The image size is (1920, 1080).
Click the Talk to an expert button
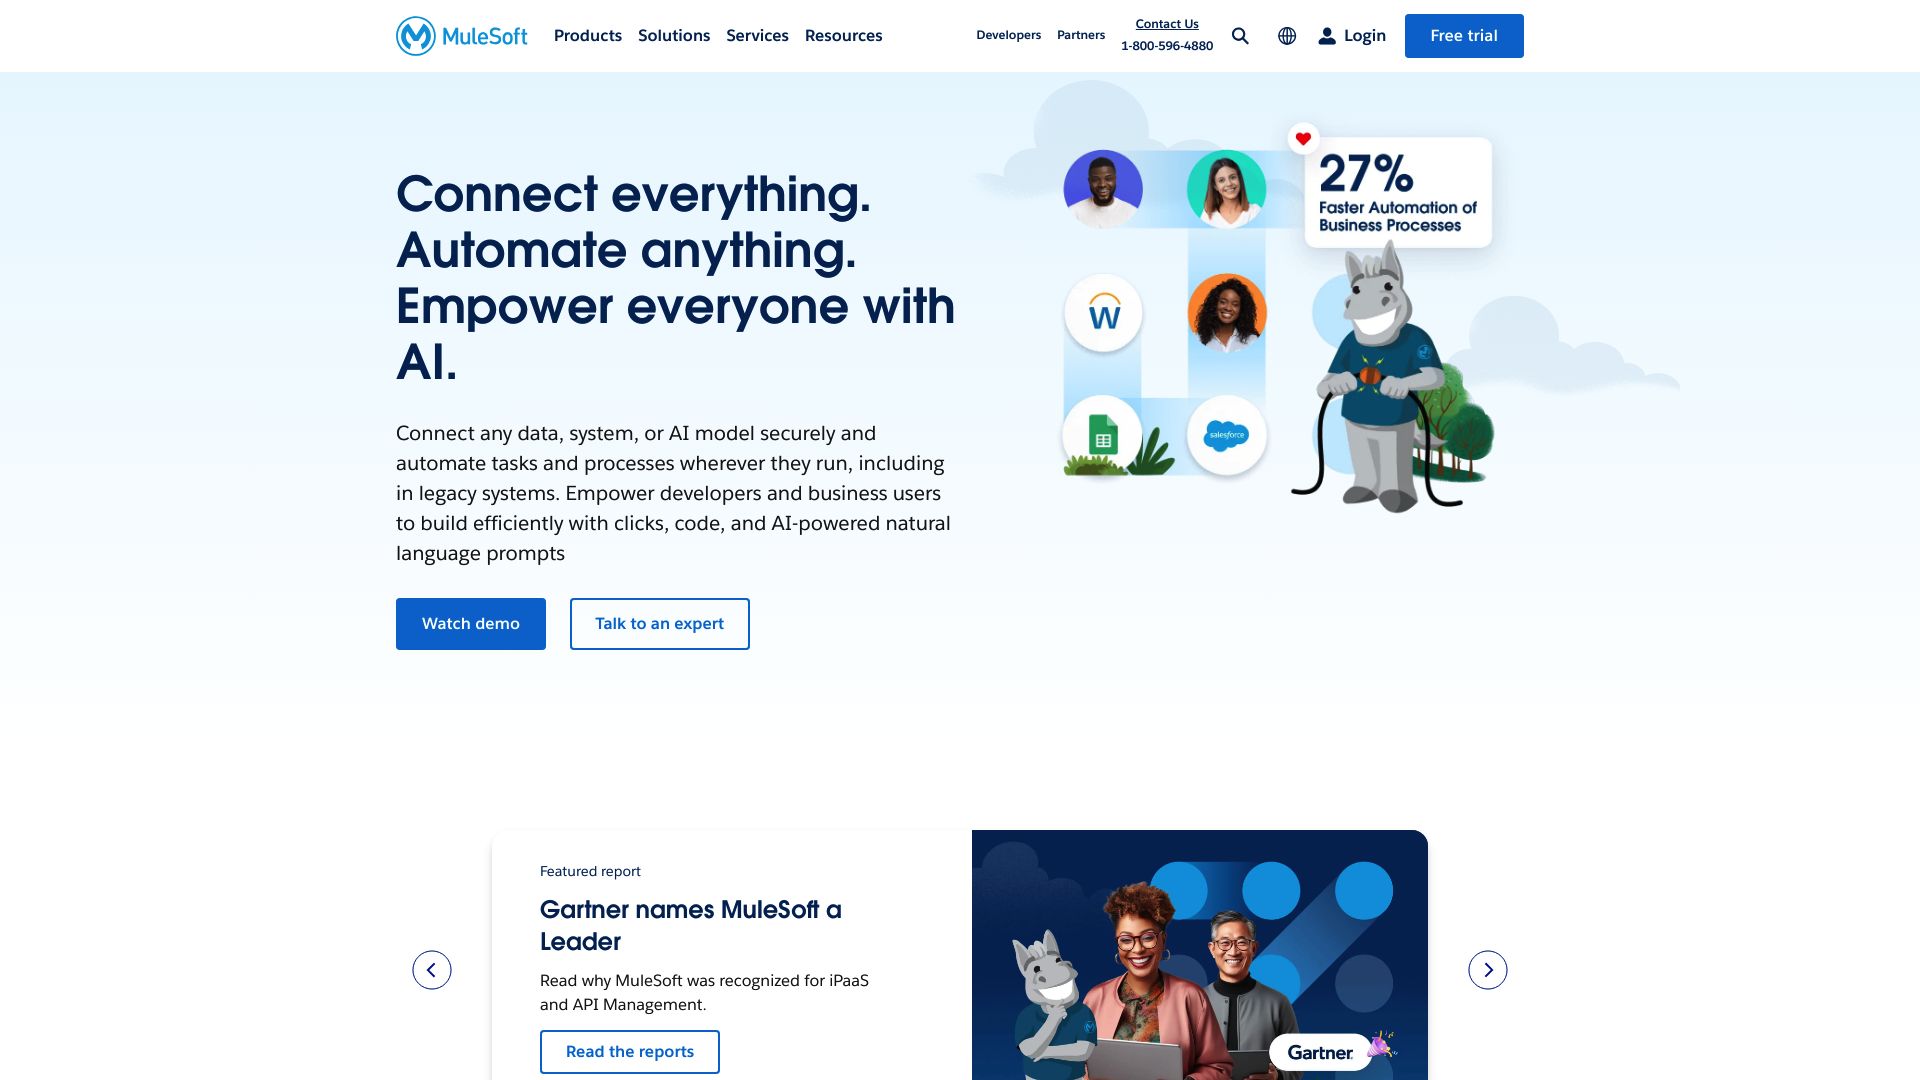click(x=659, y=624)
